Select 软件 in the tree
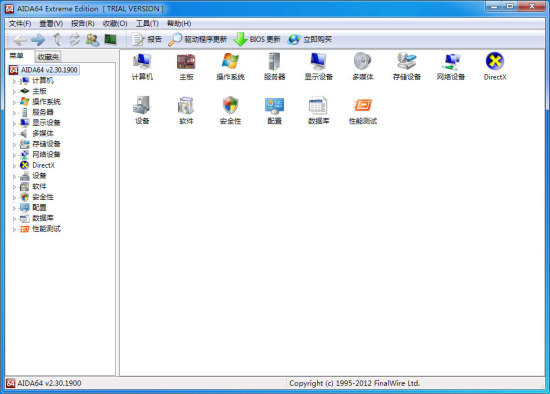The image size is (550, 394). [x=39, y=186]
